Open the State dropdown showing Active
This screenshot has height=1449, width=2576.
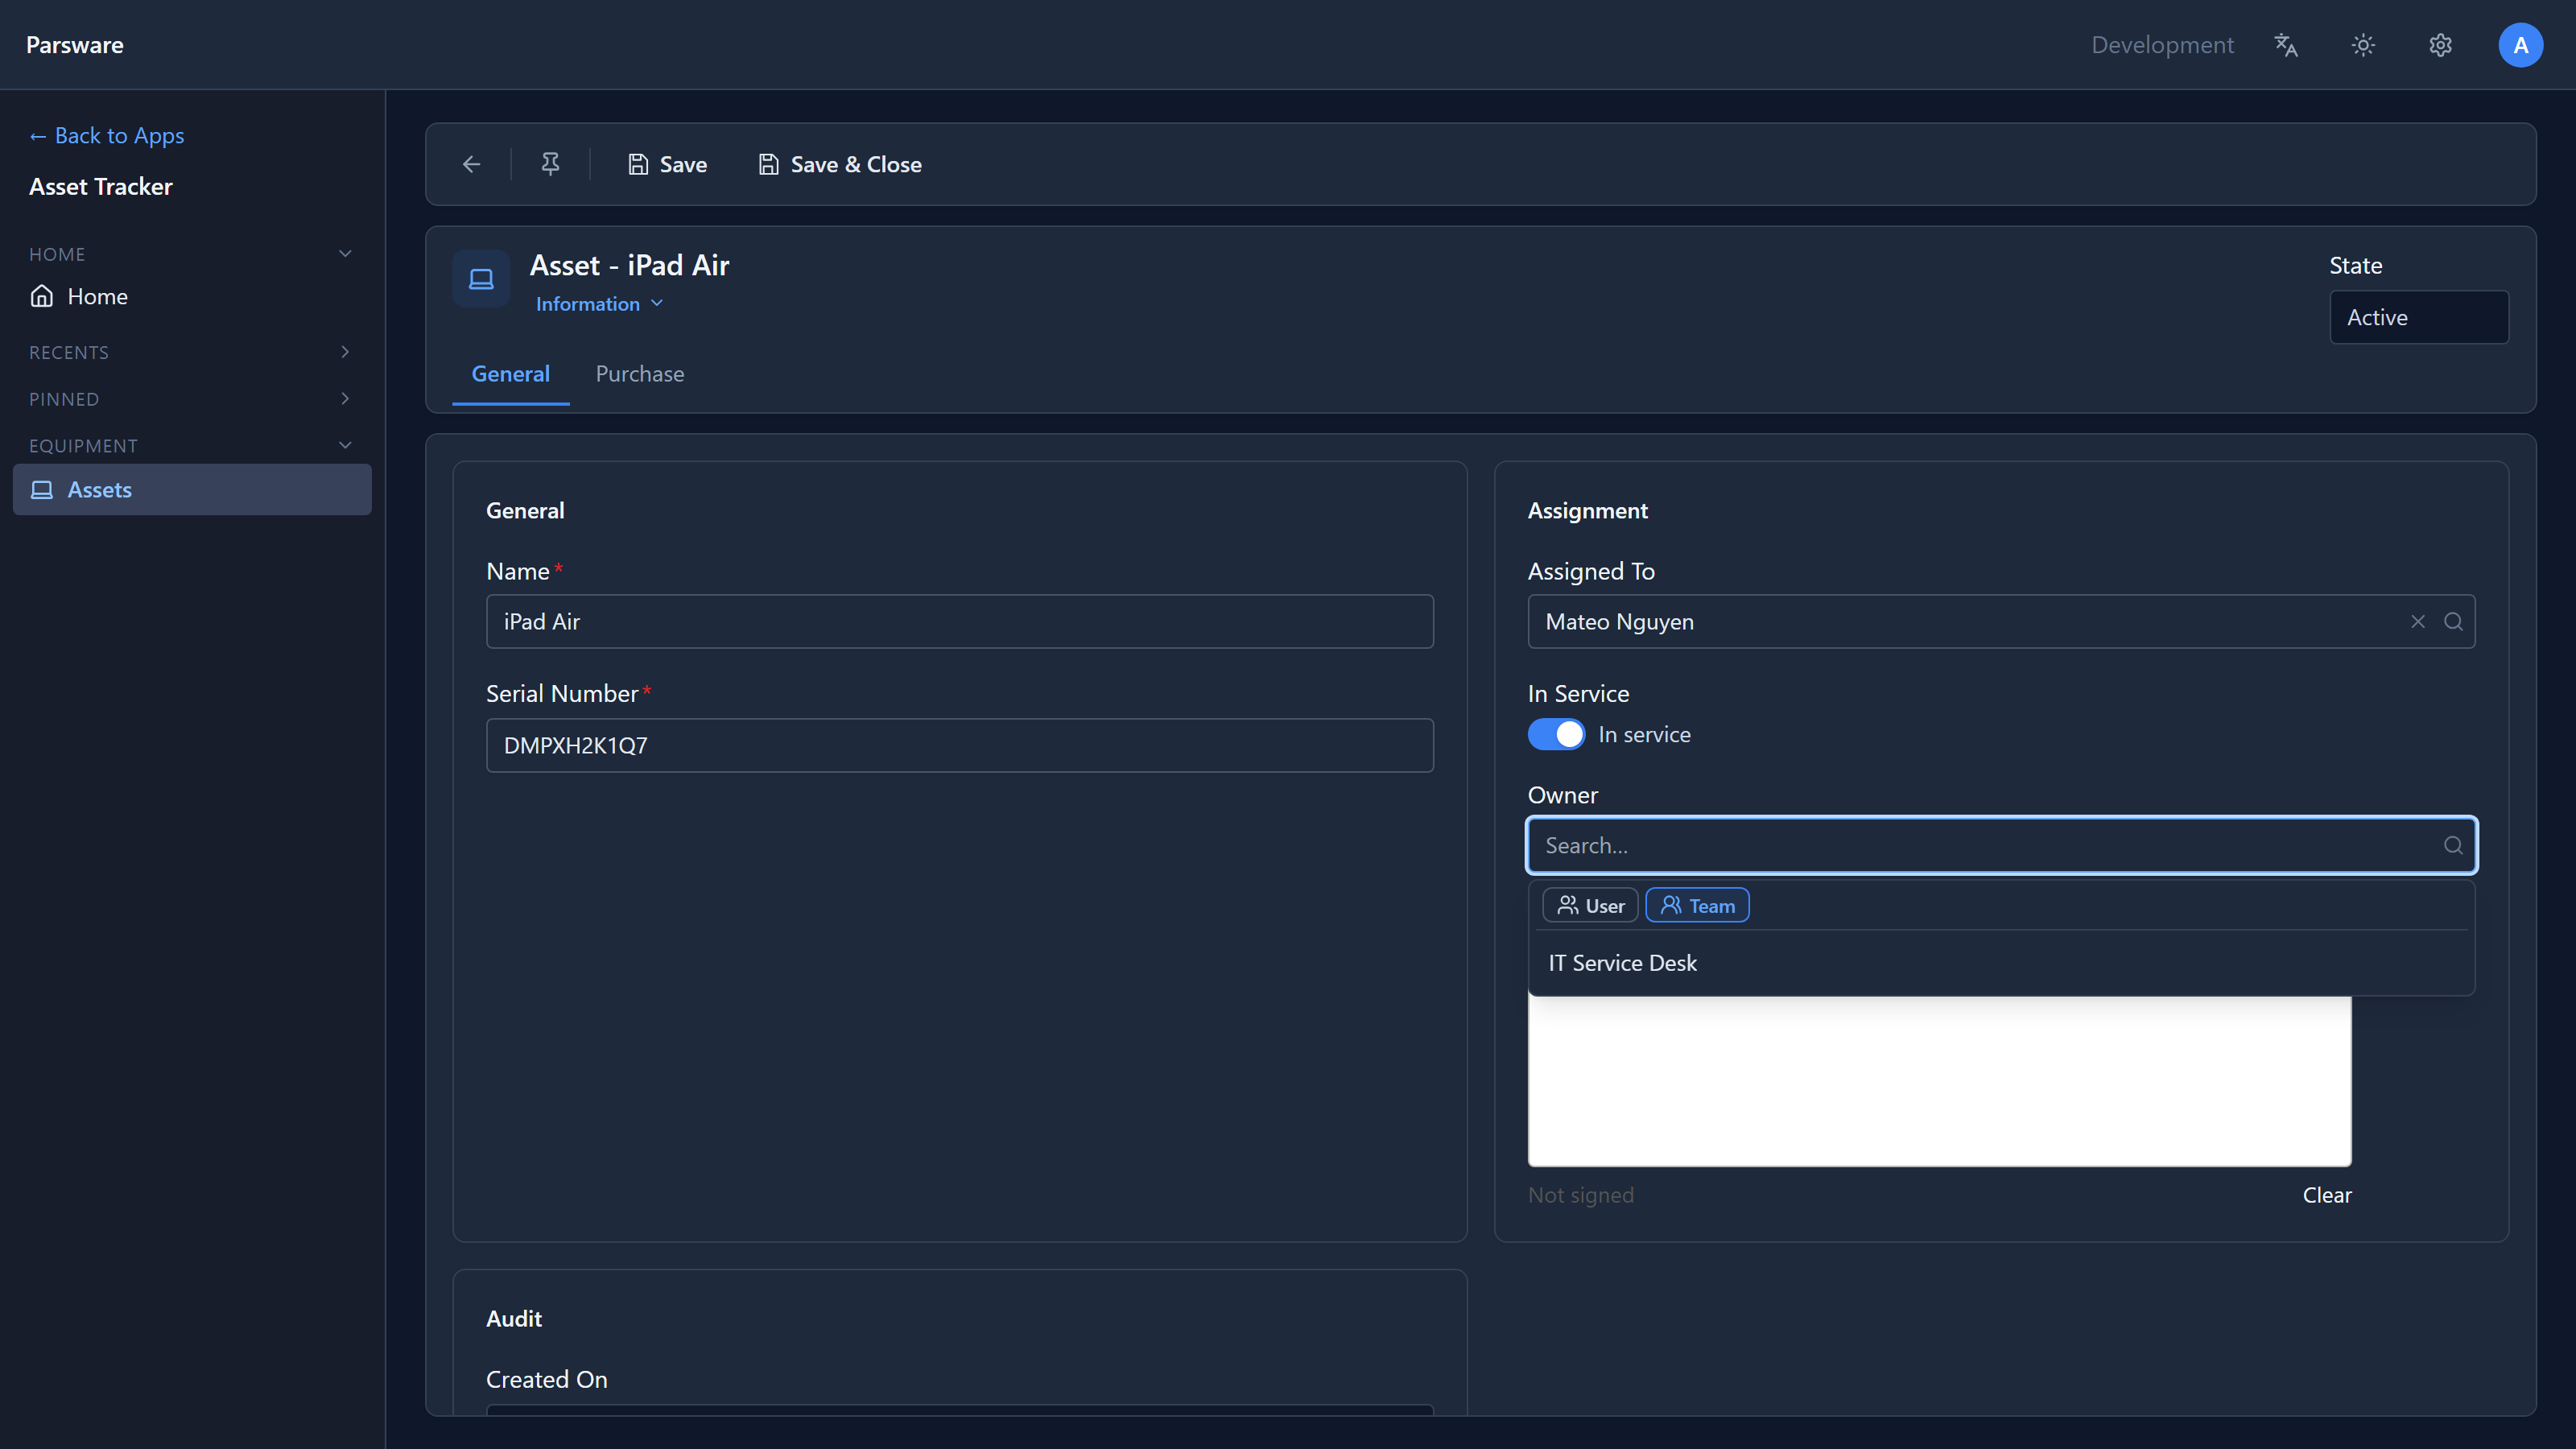point(2418,318)
